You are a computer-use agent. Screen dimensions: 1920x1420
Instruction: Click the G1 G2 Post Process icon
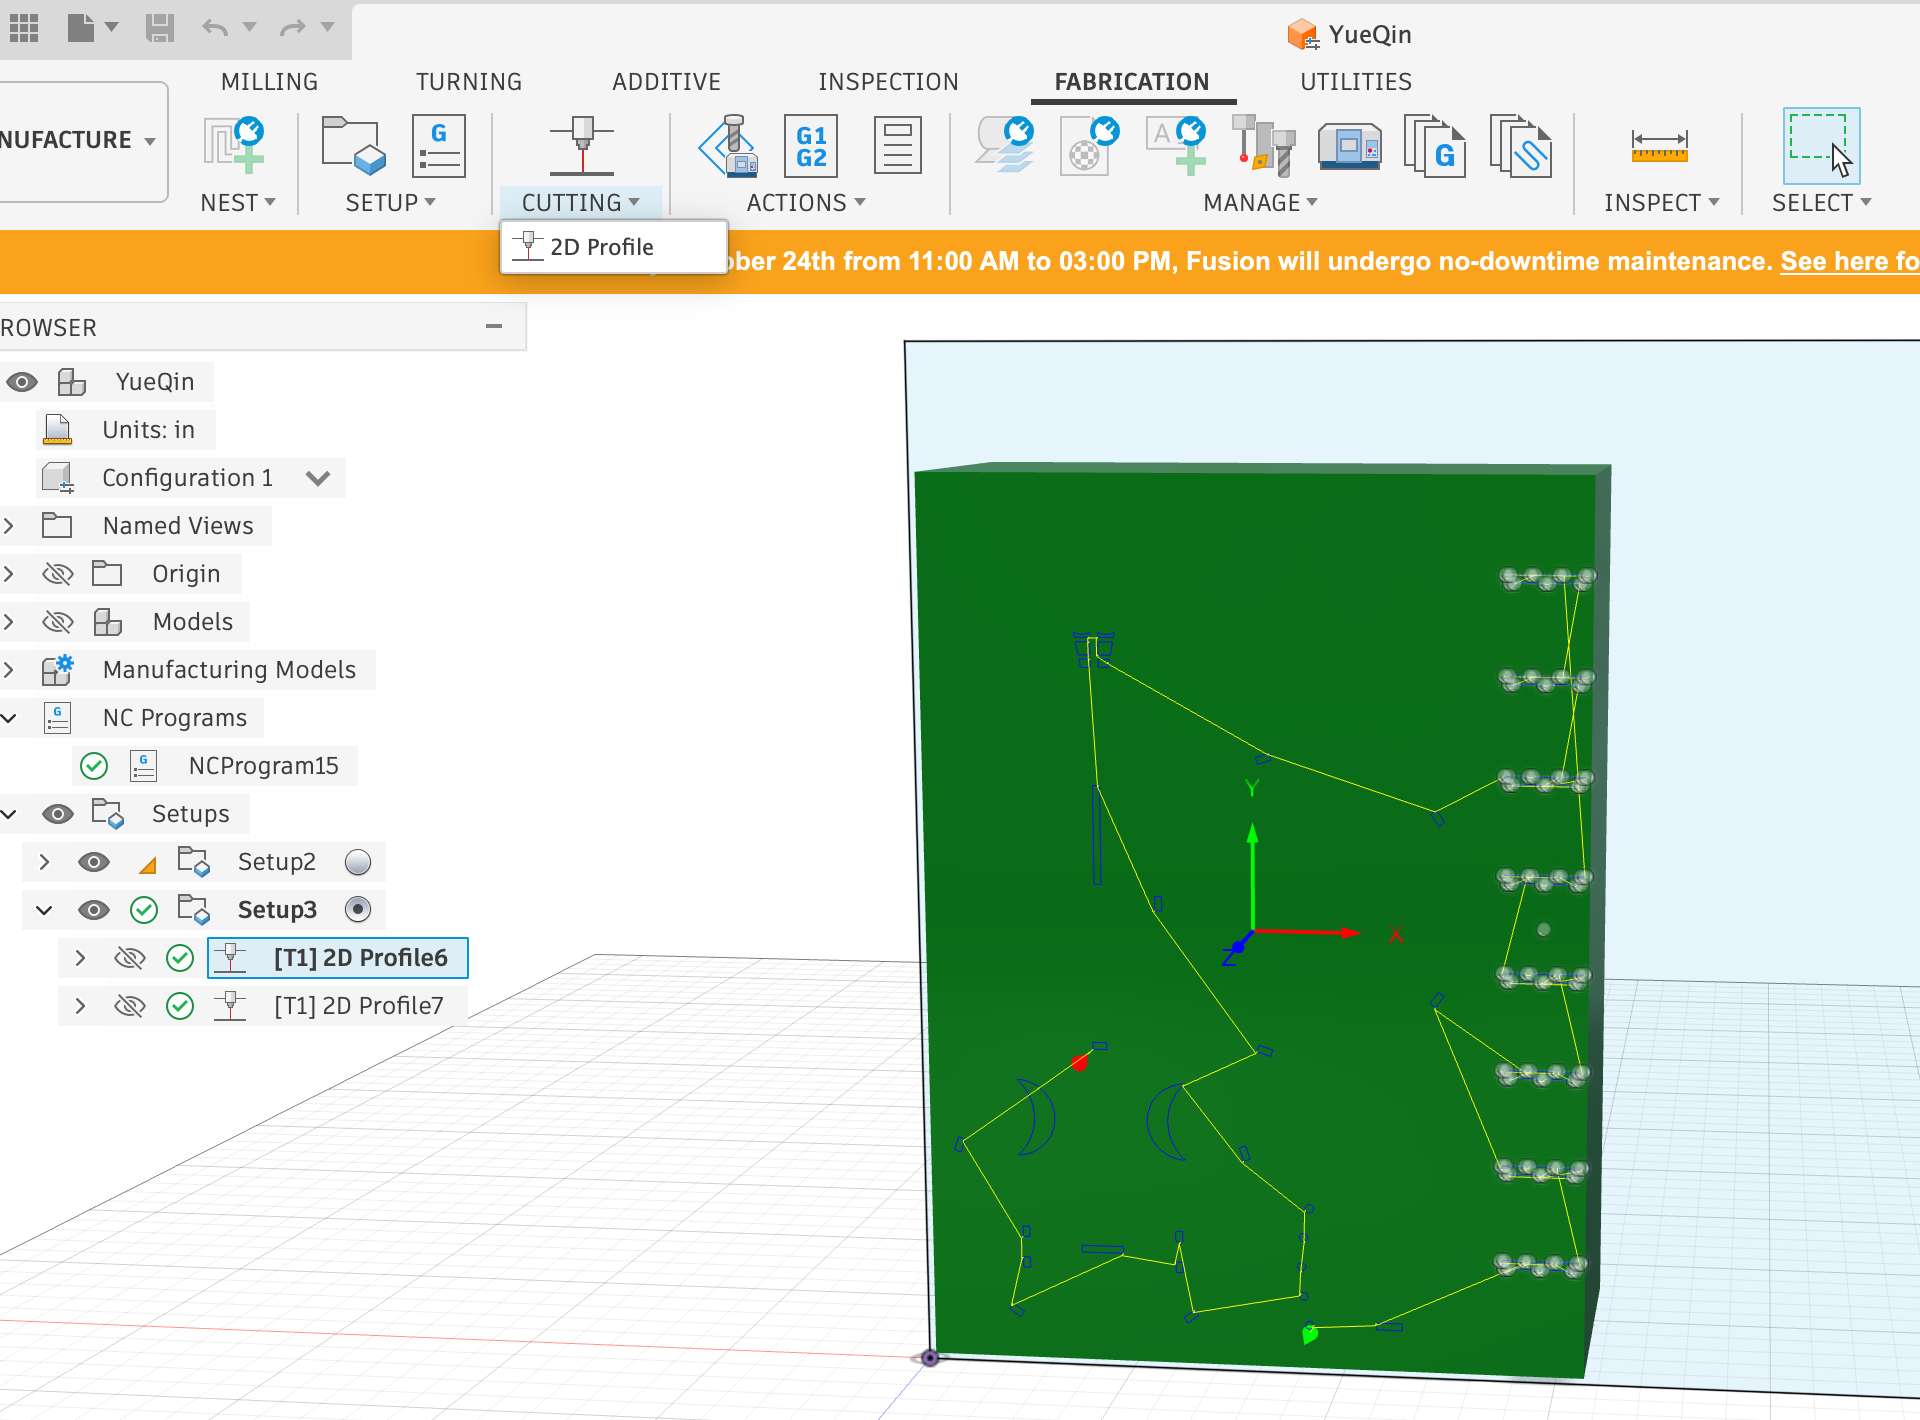tap(811, 145)
